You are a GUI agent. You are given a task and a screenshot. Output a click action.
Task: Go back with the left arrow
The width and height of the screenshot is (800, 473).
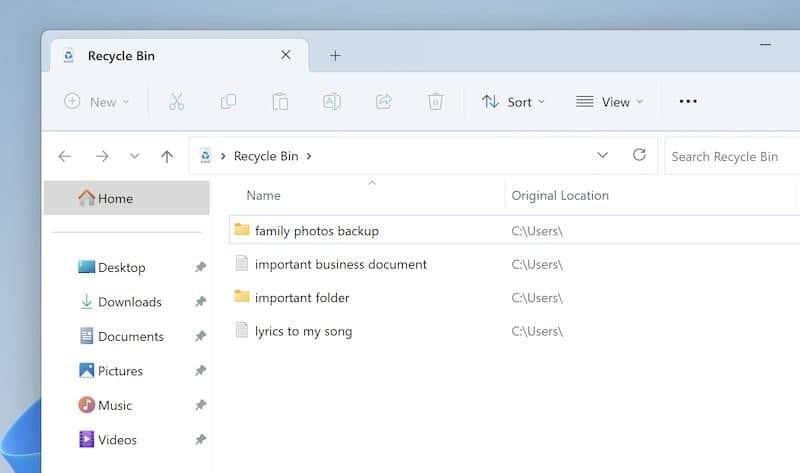65,156
